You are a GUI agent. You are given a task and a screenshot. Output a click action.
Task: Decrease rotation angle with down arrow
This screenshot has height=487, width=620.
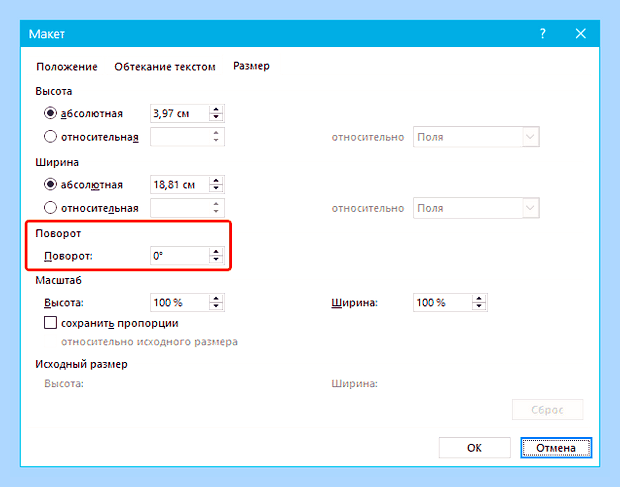[x=216, y=260]
